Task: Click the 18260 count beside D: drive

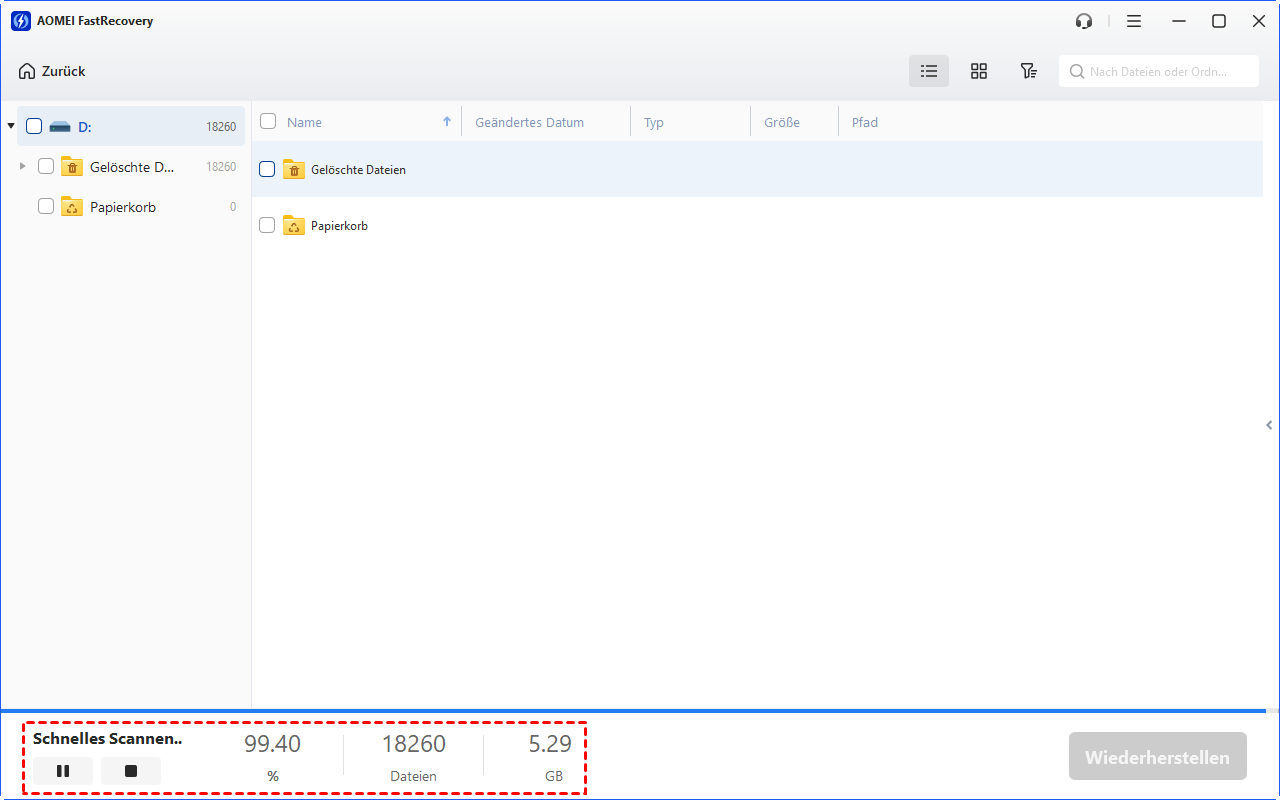Action: tap(221, 127)
